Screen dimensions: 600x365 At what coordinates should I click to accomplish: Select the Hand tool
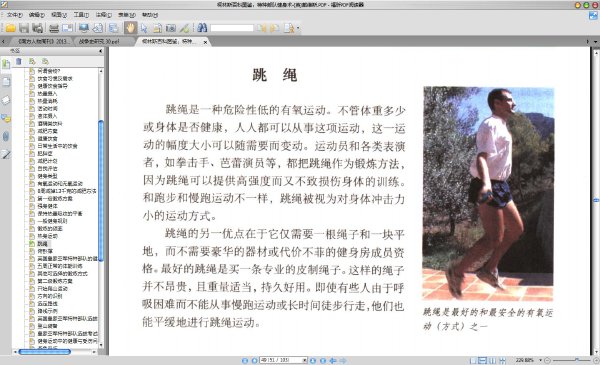pyautogui.click(x=130, y=28)
